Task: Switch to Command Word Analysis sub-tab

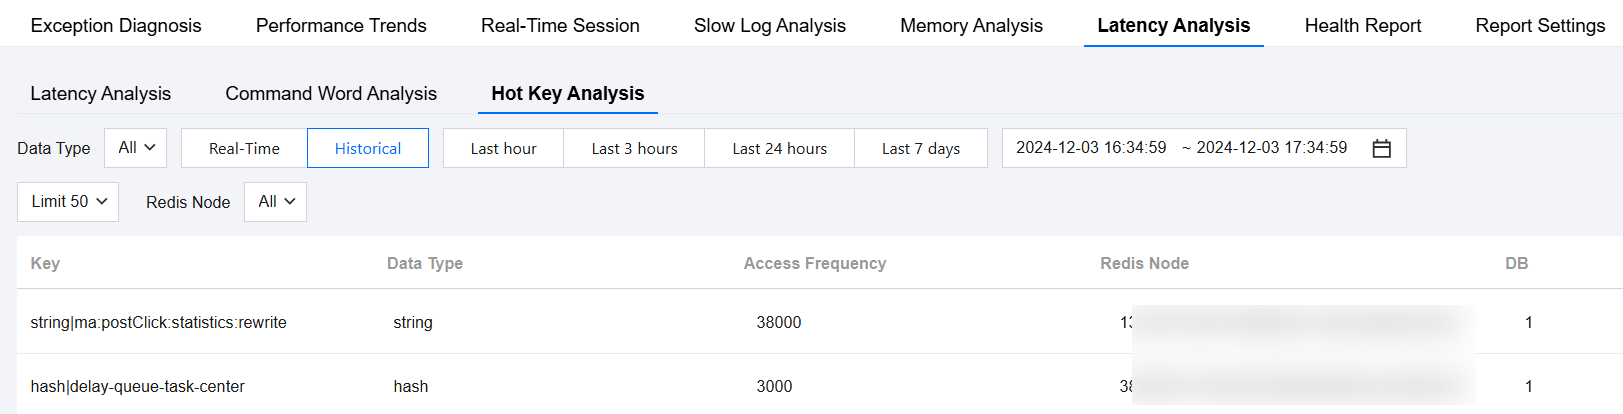Action: point(331,94)
